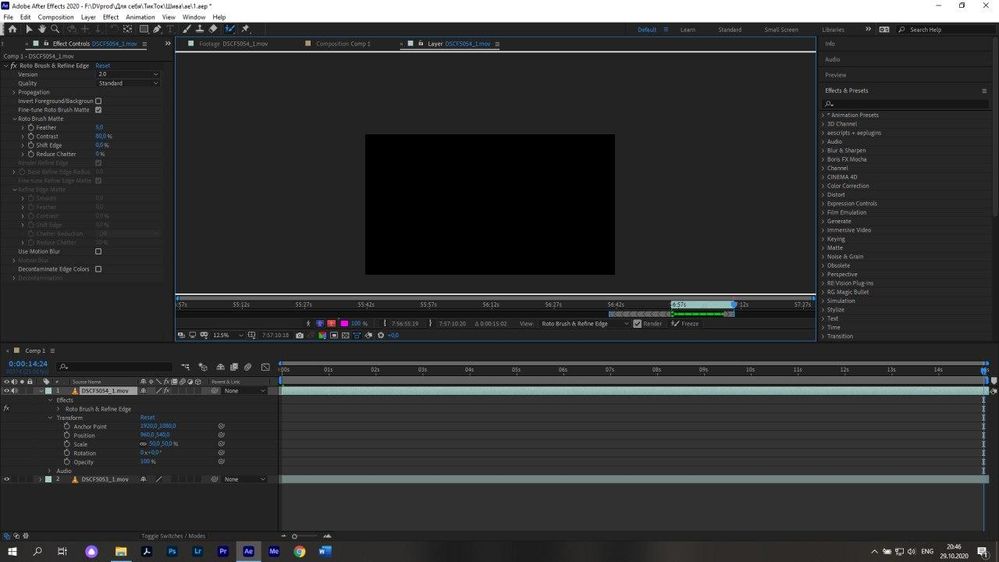Open Premiere Pro from the Windows taskbar
999x562 pixels.
pos(223,551)
